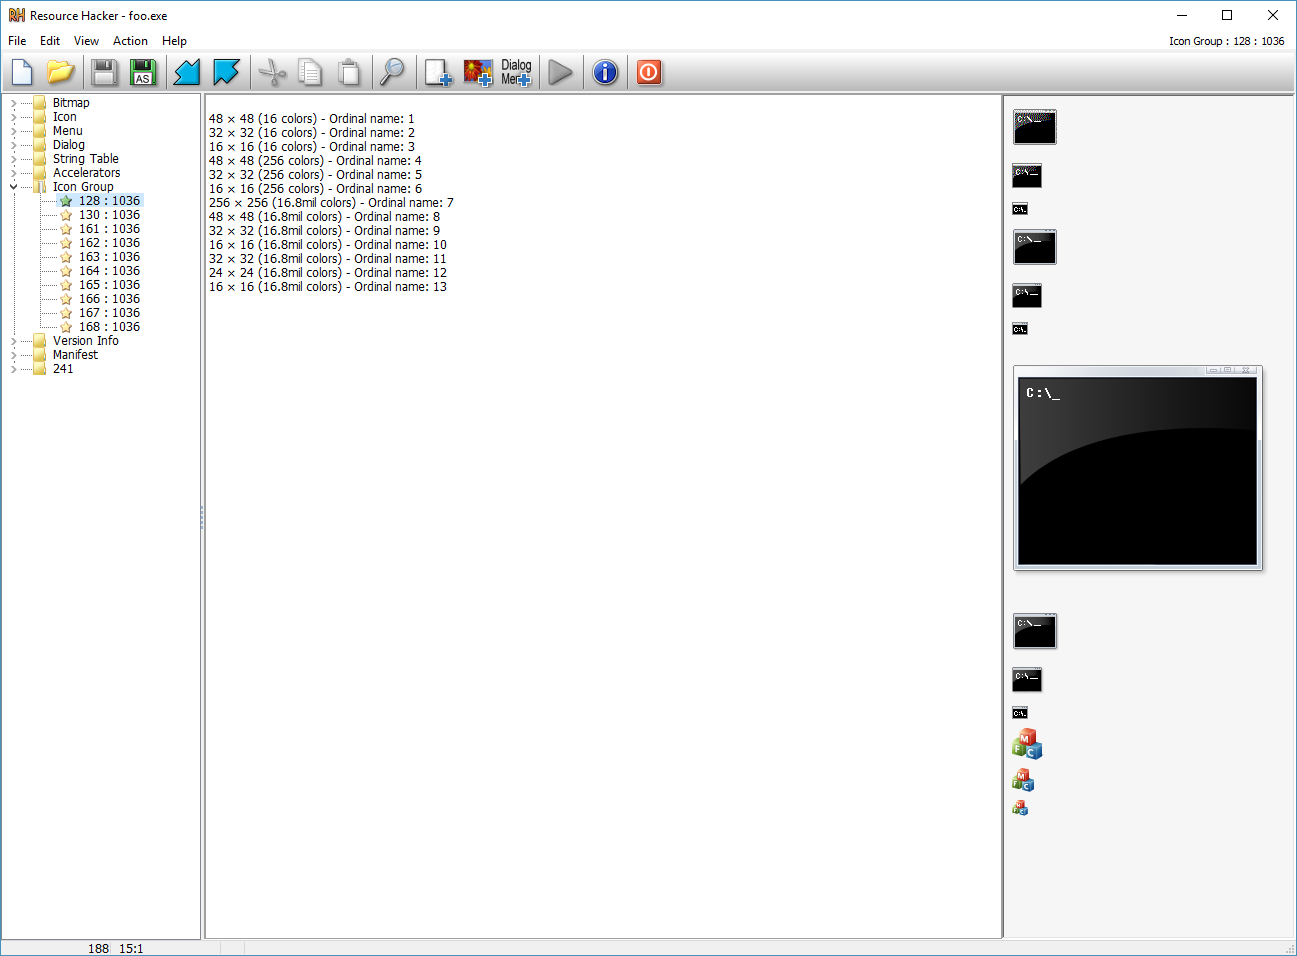Expand the Icon tree node arrow
1297x956 pixels.
[13, 117]
